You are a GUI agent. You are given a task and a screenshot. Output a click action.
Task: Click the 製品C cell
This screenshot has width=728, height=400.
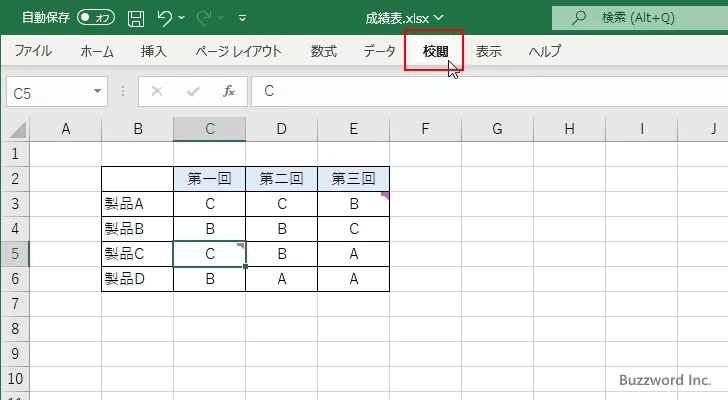tap(137, 254)
